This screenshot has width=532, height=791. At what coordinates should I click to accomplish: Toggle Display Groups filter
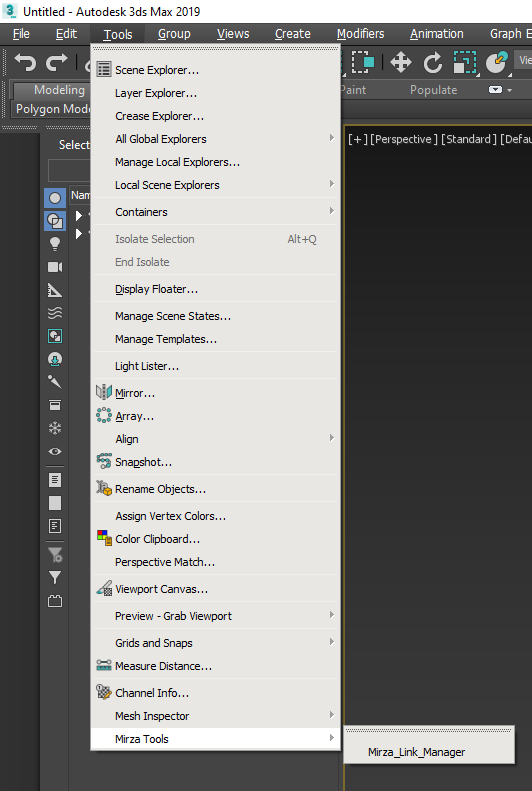pyautogui.click(x=55, y=336)
